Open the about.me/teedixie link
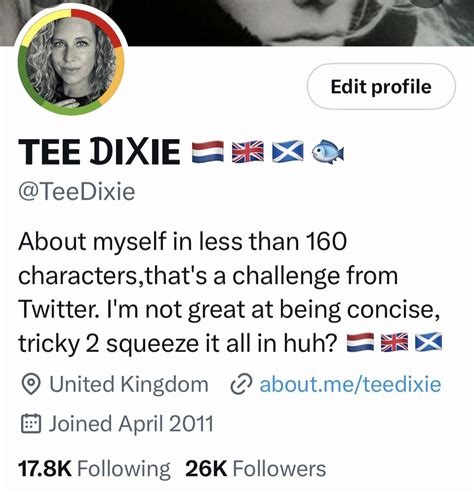This screenshot has height=492, width=474. coord(350,384)
